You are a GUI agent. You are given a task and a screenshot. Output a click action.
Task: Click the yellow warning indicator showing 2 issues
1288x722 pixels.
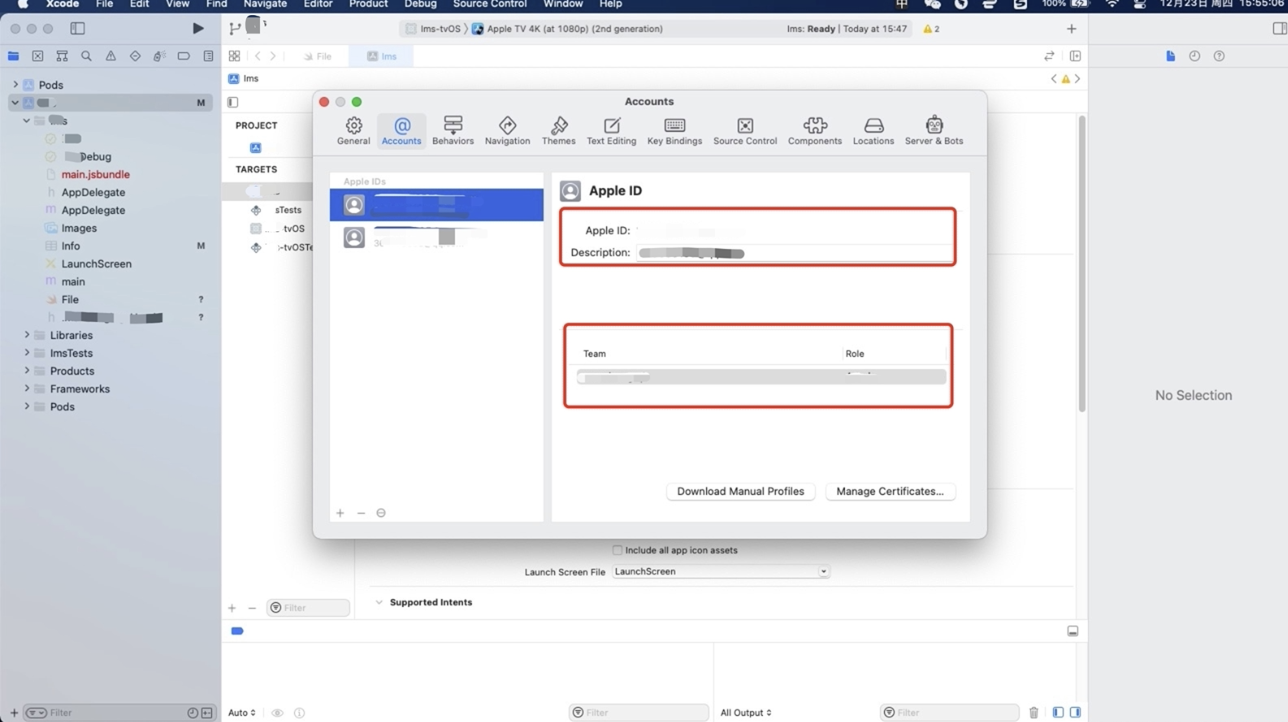click(x=931, y=29)
